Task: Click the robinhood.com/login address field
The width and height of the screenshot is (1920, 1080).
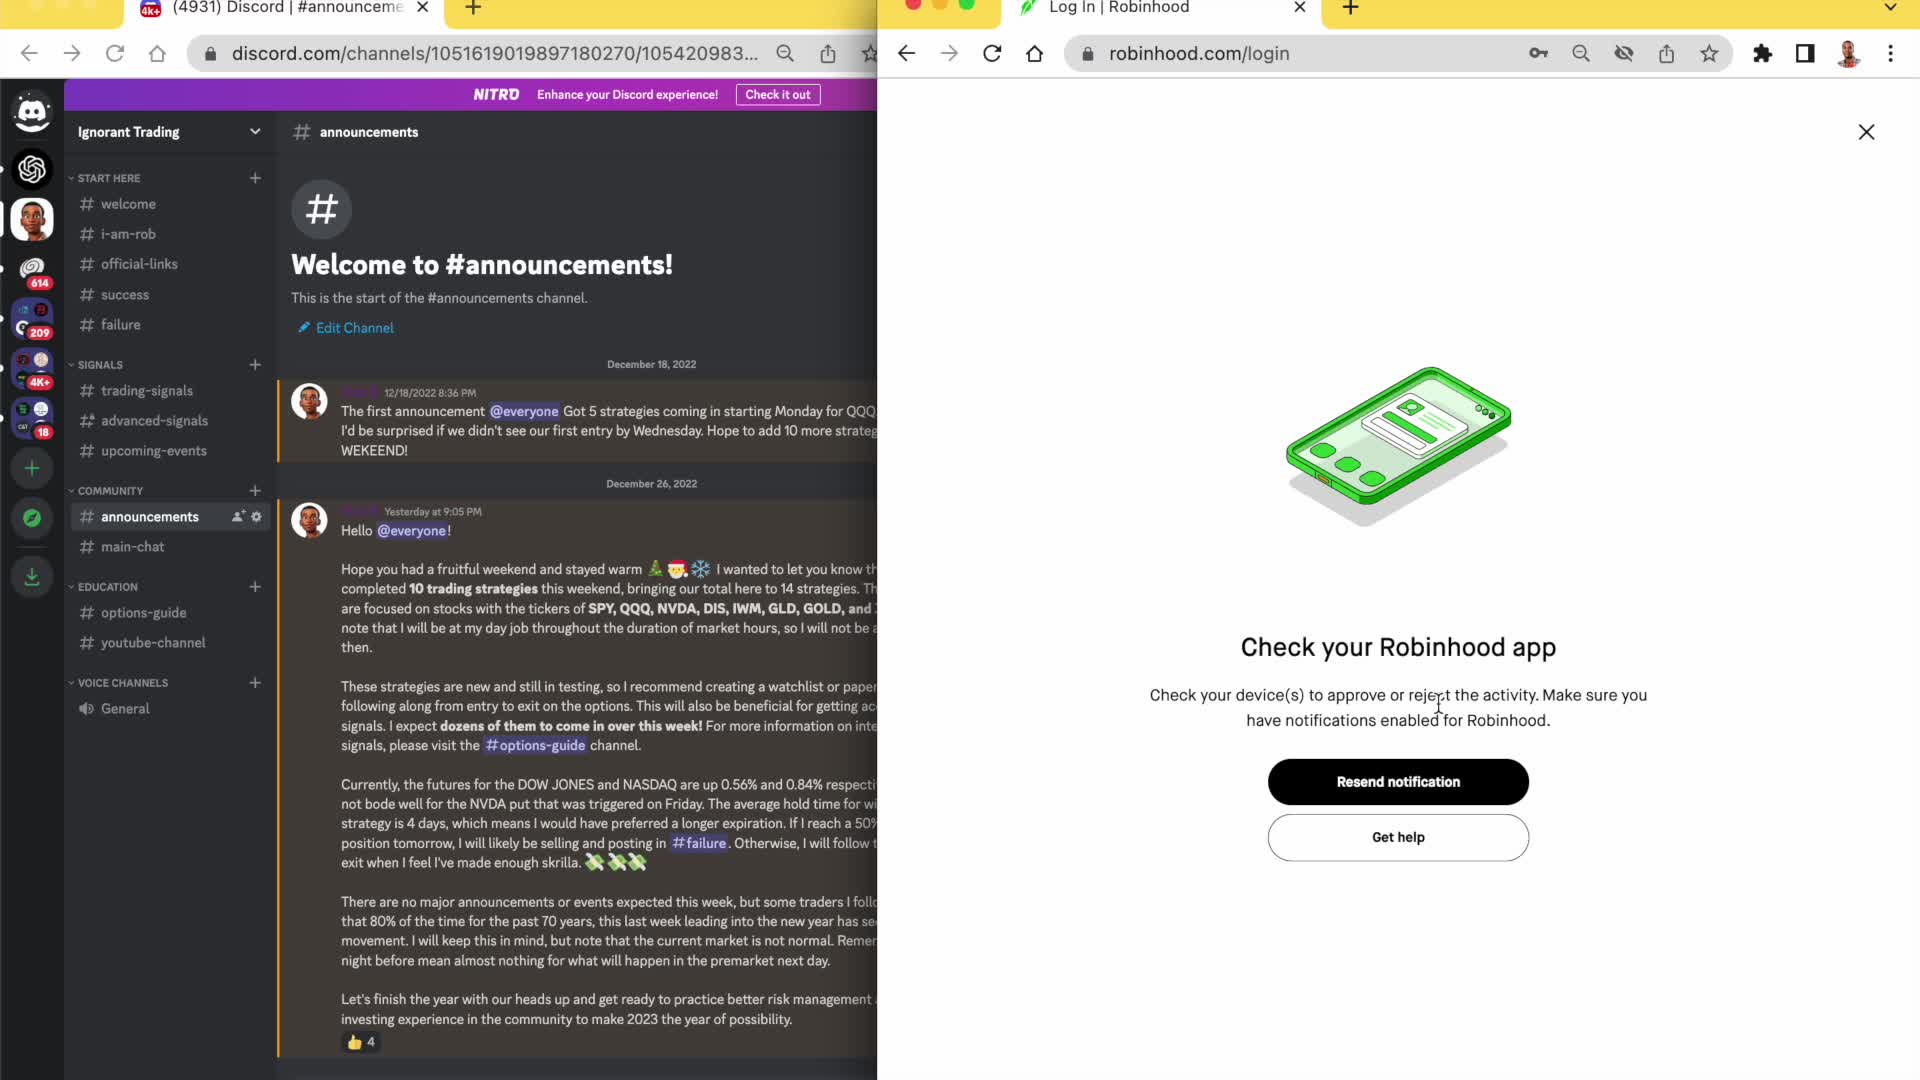Action: tap(1300, 54)
